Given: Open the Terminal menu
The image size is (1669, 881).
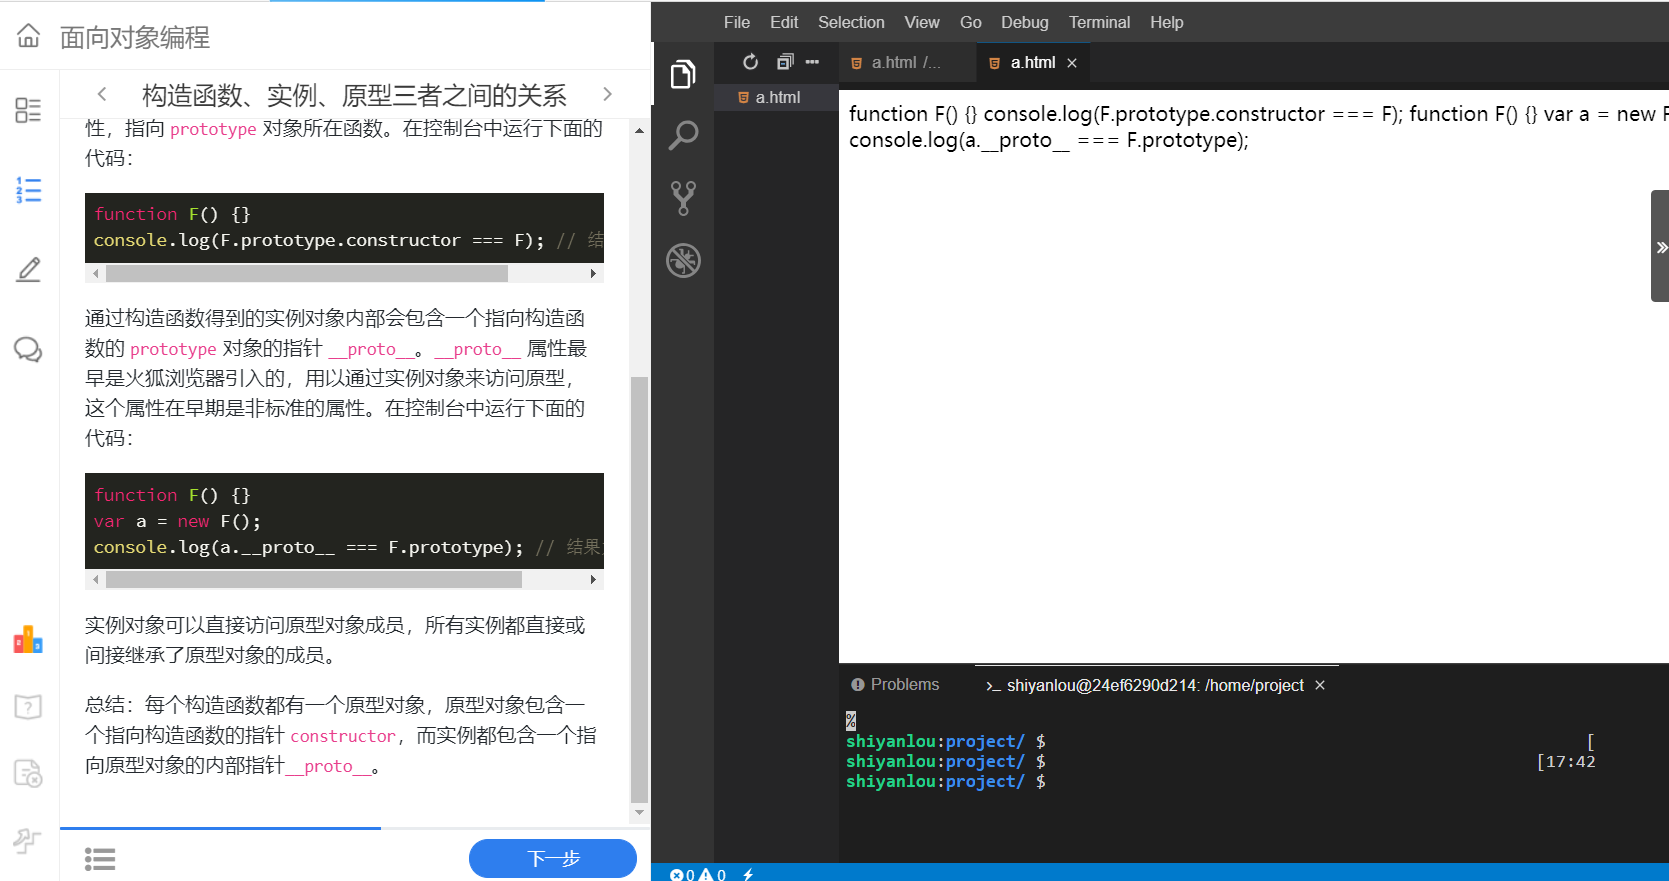Looking at the screenshot, I should 1099,22.
